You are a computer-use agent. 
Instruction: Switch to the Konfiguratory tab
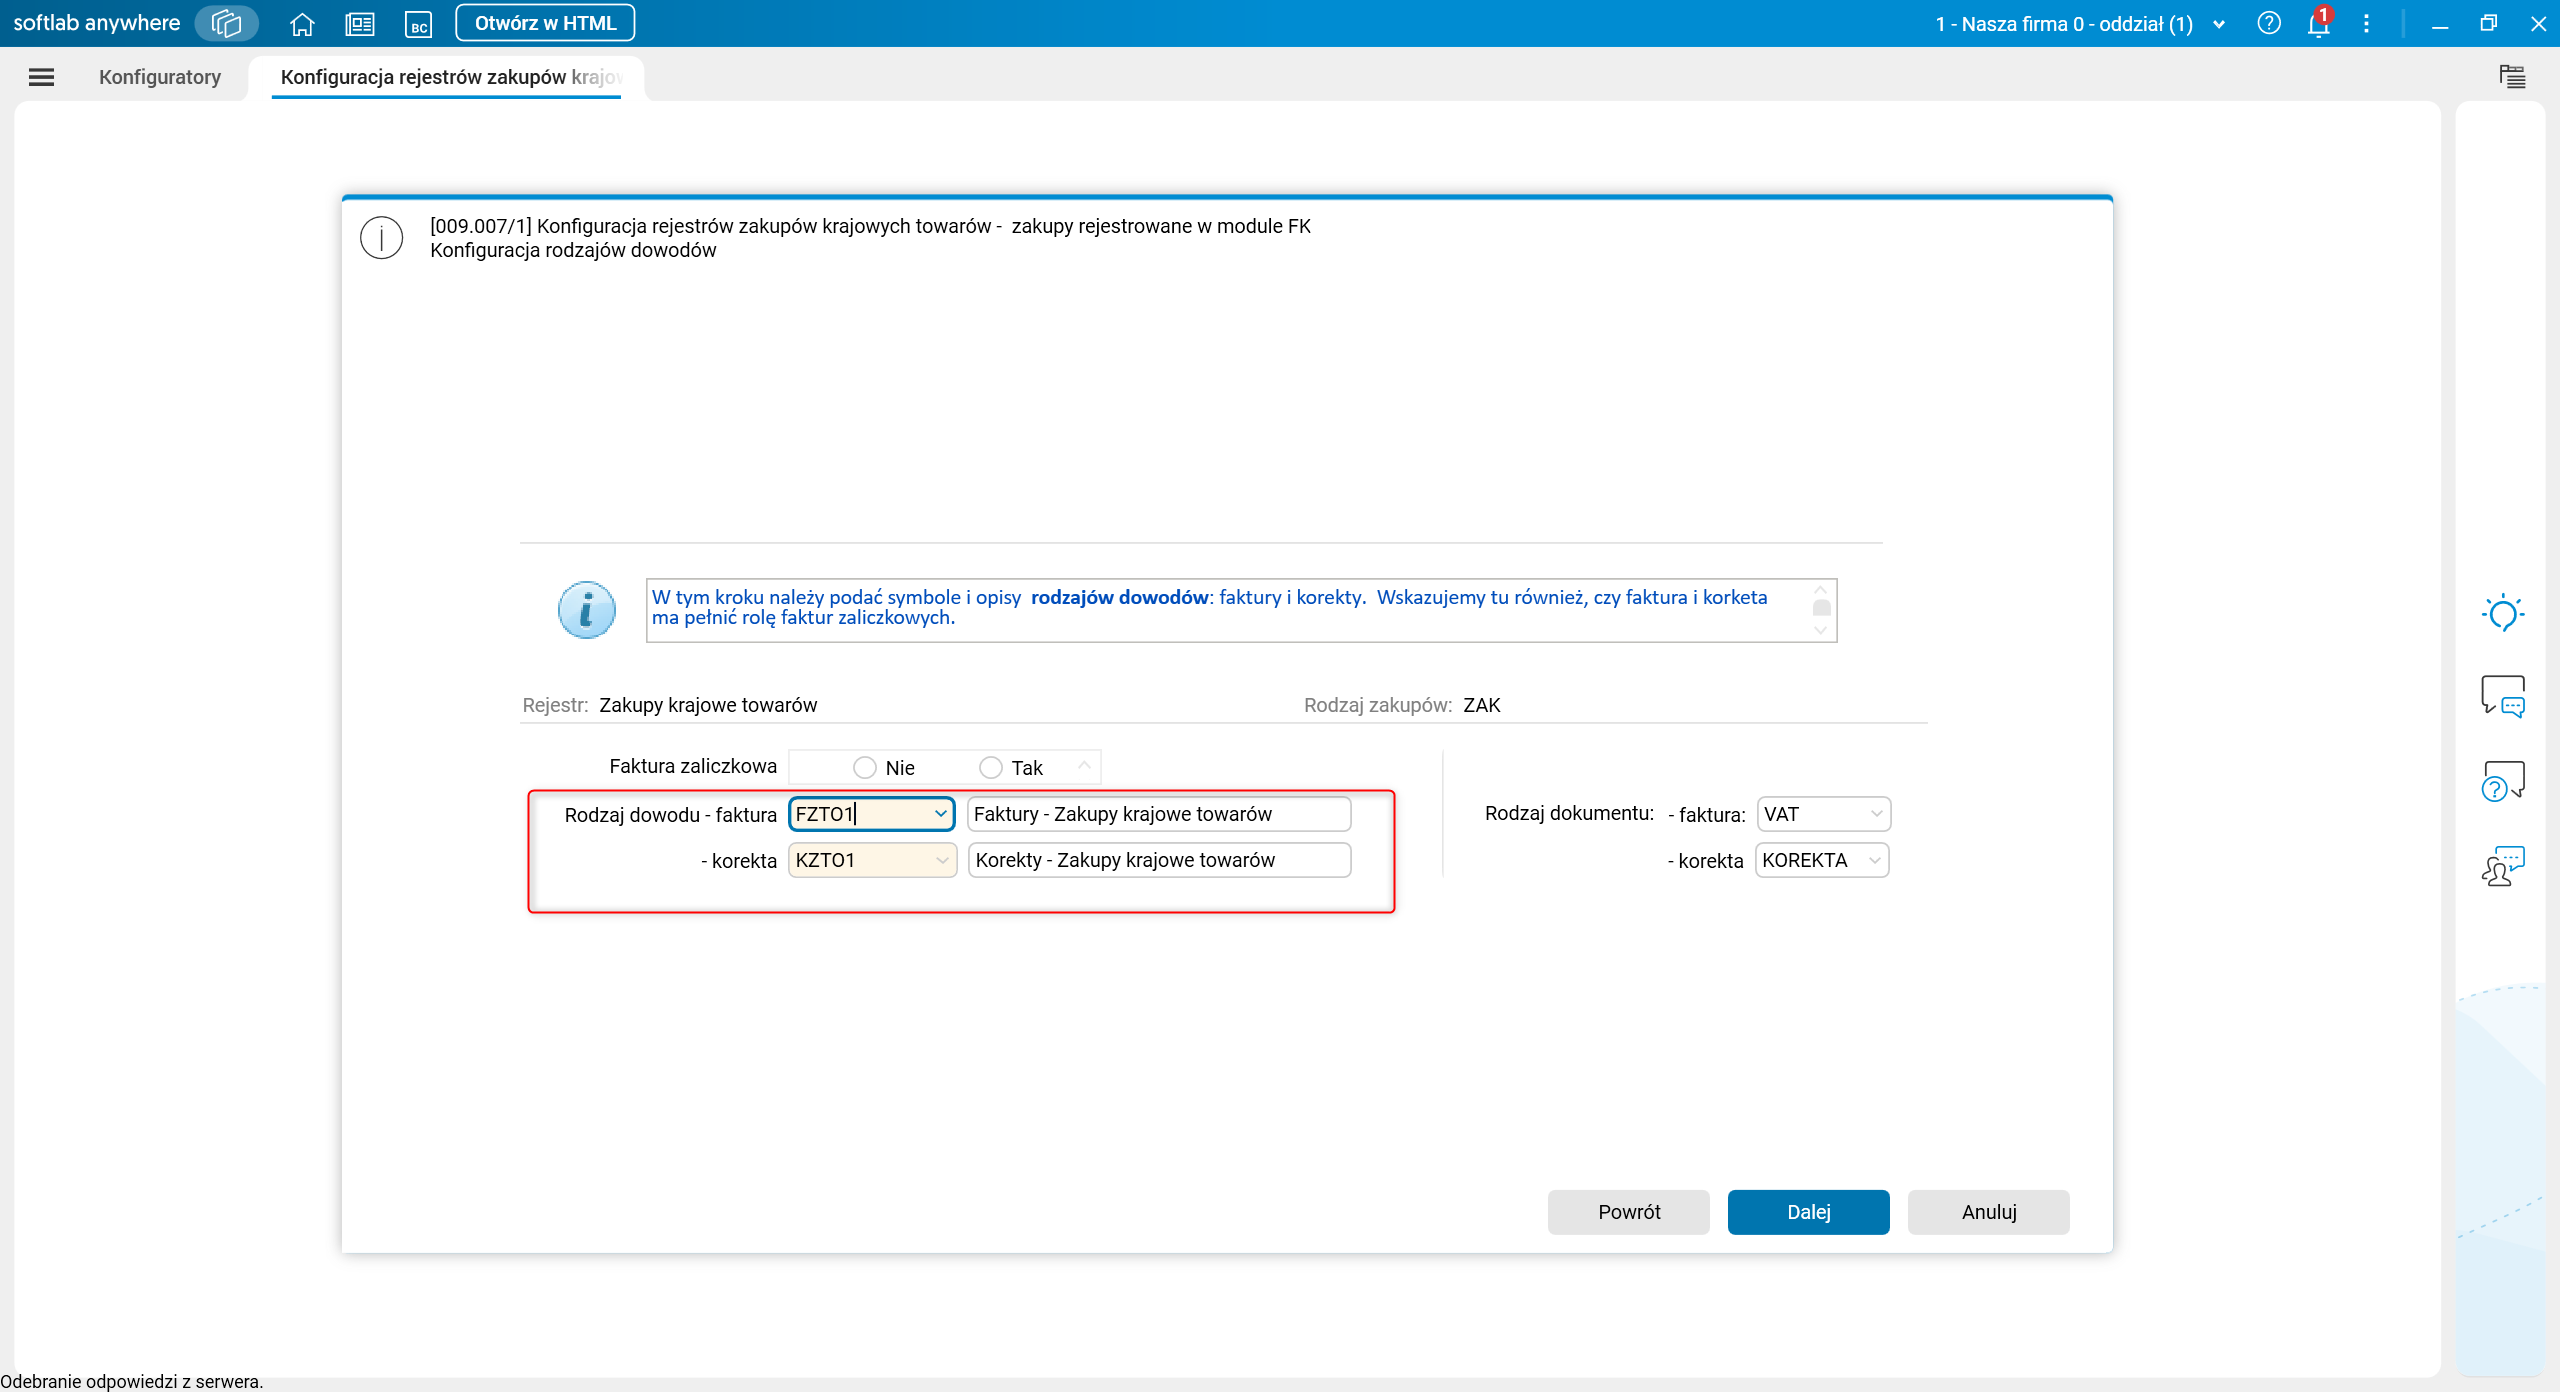(x=160, y=77)
